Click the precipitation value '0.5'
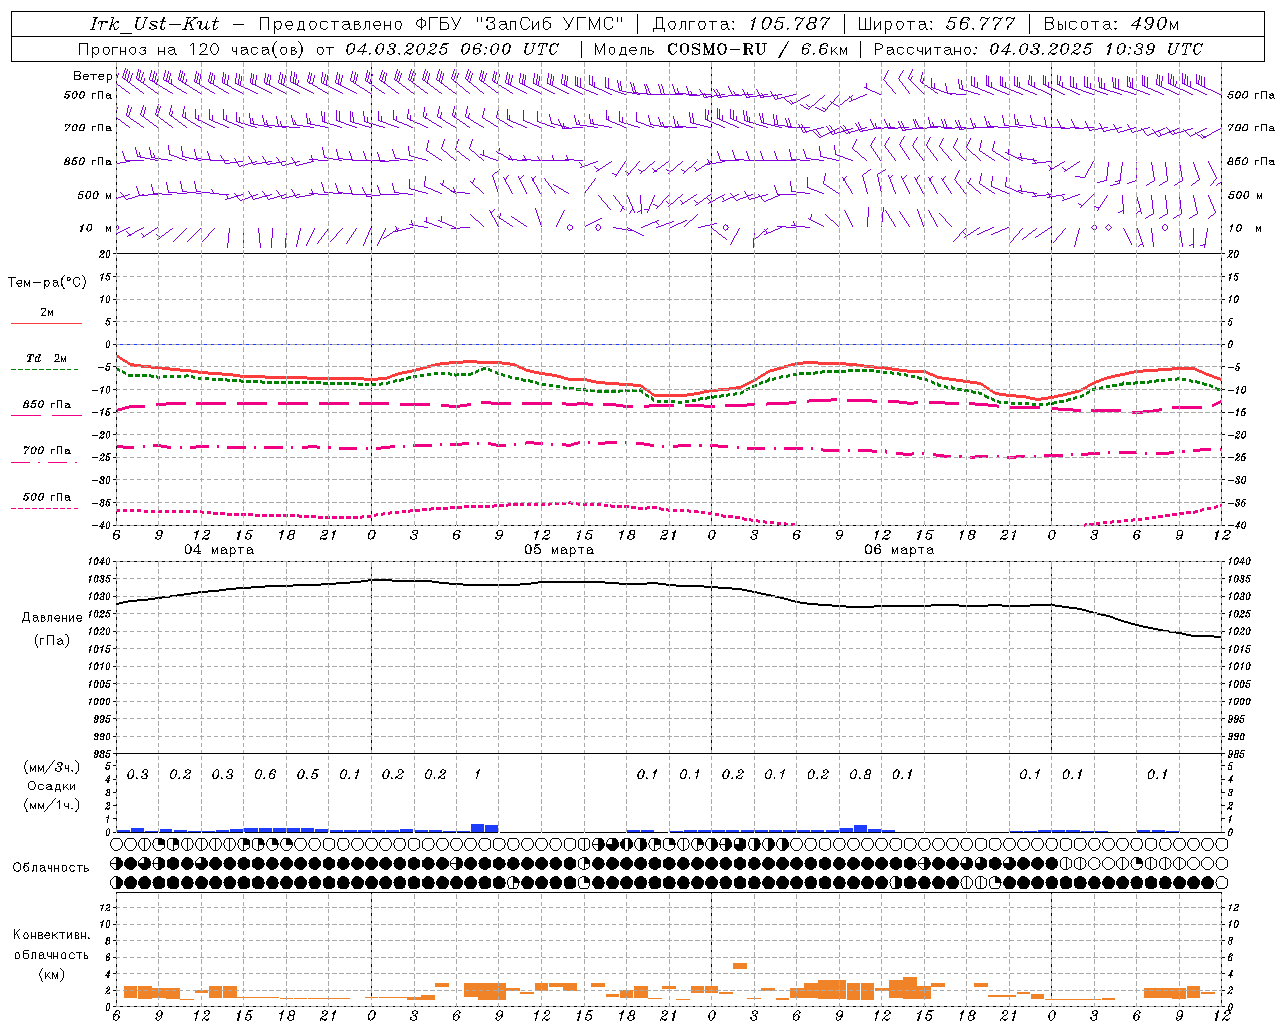 coord(308,775)
